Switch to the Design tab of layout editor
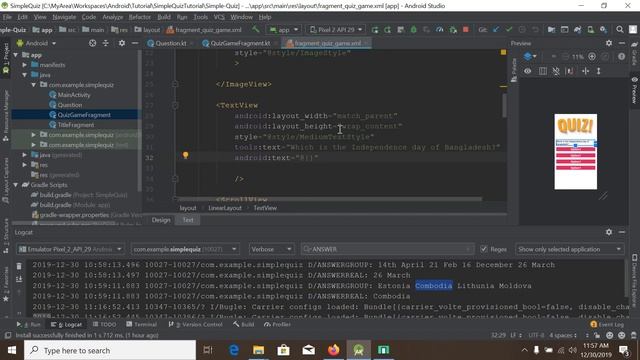Viewport: 640px width, 360px height. click(x=161, y=220)
